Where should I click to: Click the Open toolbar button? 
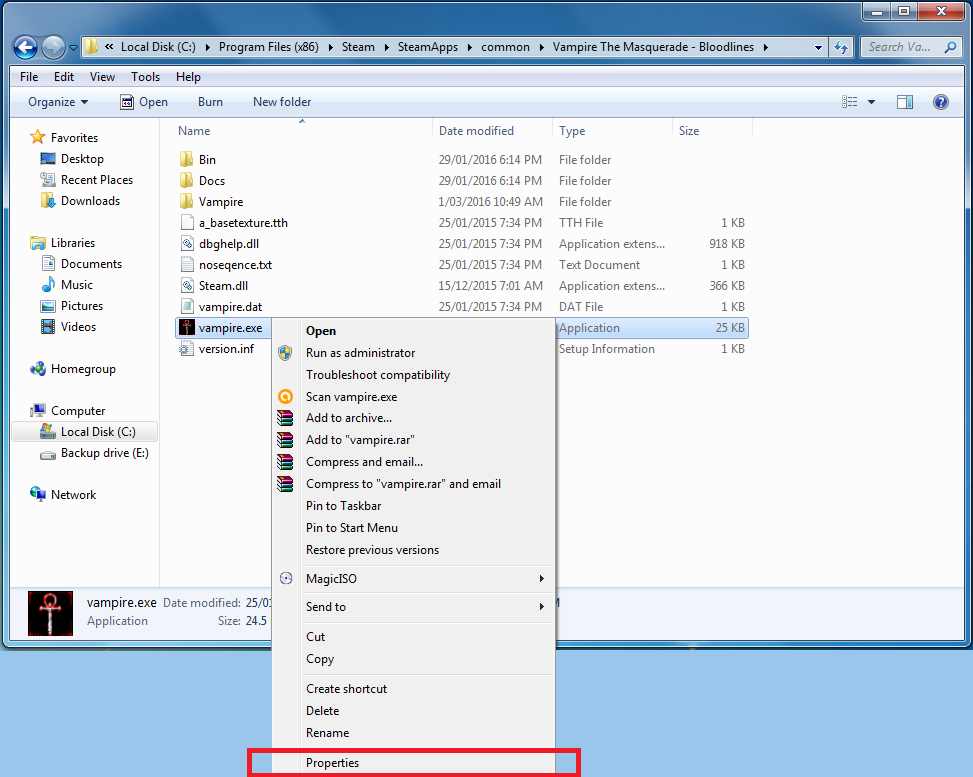pos(144,102)
